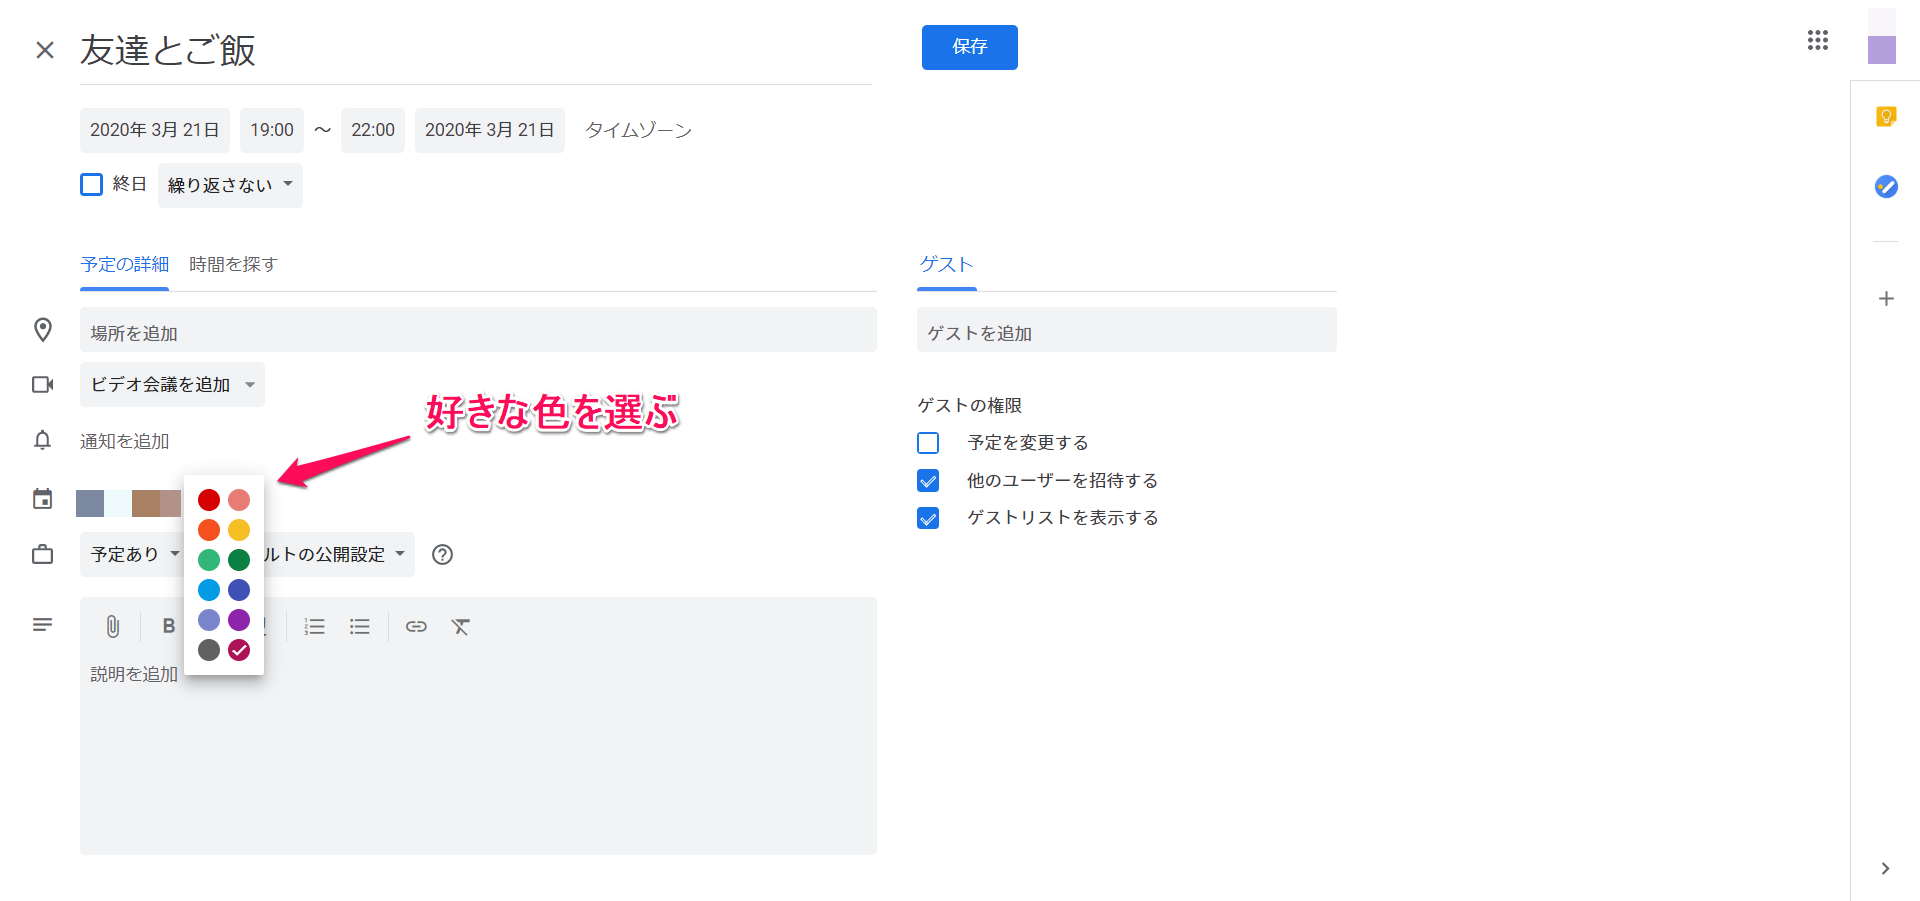
Task: Click the description lines icon
Action: (42, 625)
